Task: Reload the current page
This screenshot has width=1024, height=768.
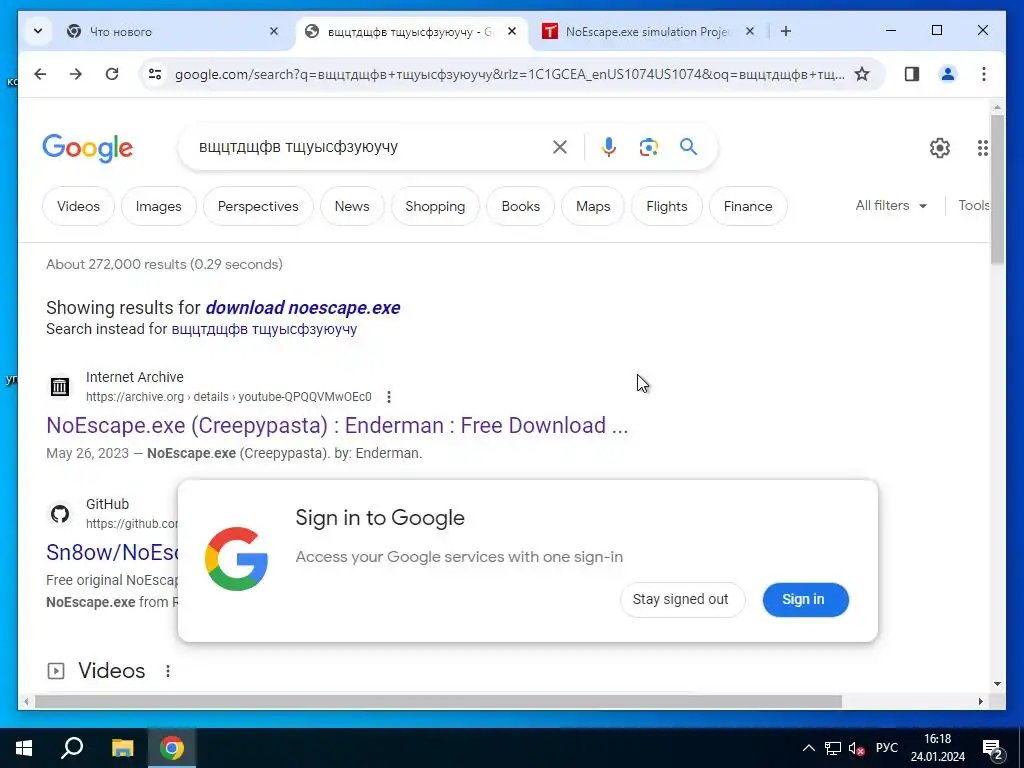Action: tap(112, 74)
